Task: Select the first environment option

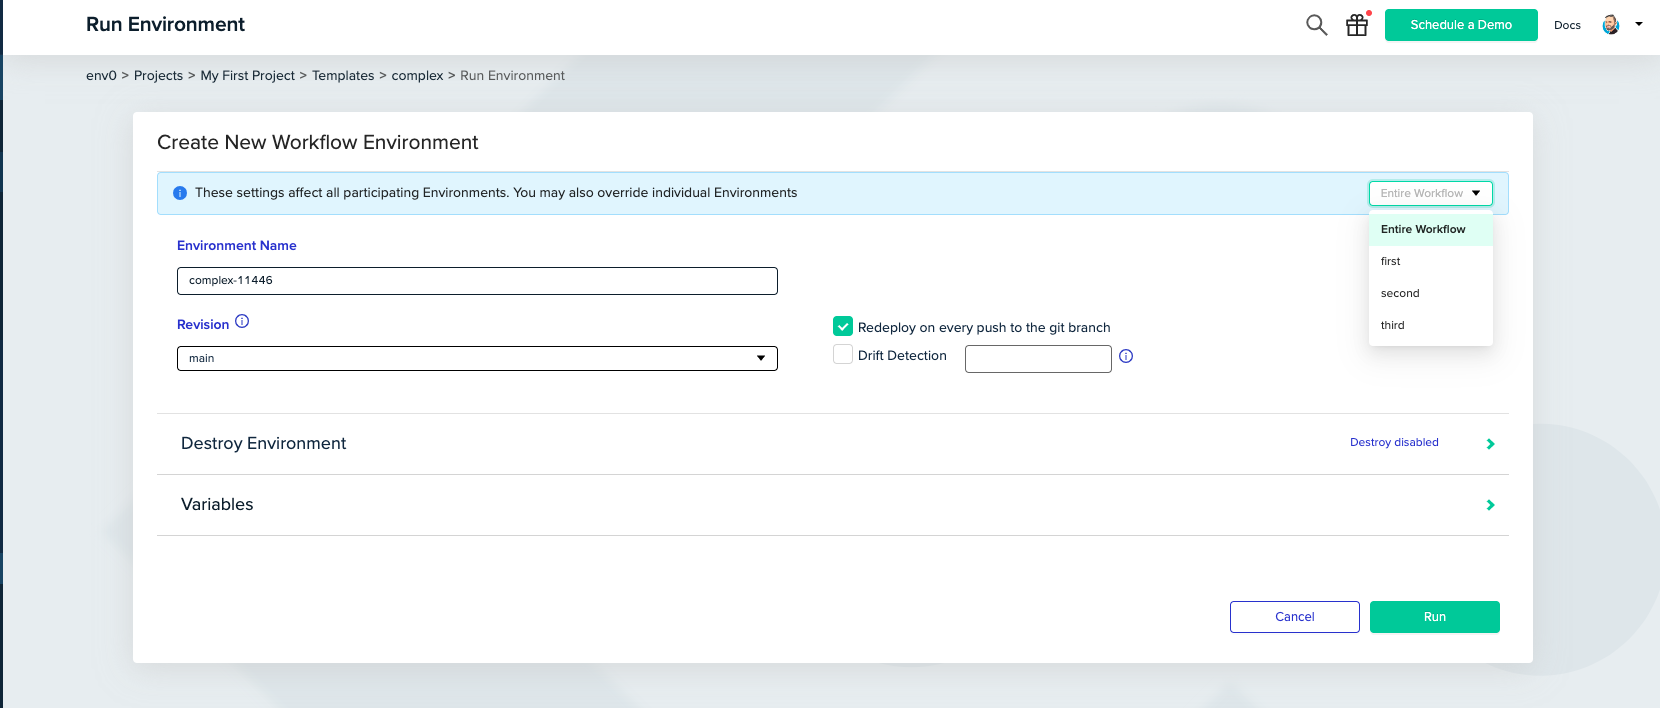Action: (x=1430, y=261)
